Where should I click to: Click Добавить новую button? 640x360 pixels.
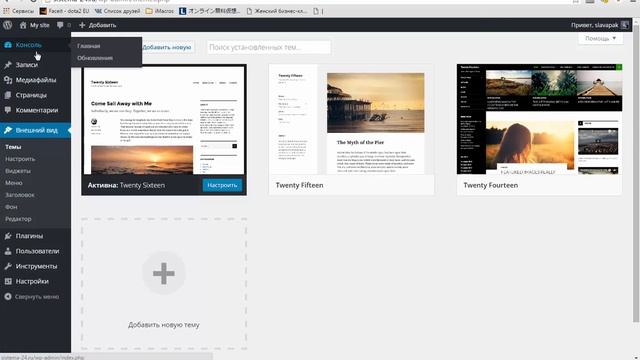pyautogui.click(x=167, y=47)
